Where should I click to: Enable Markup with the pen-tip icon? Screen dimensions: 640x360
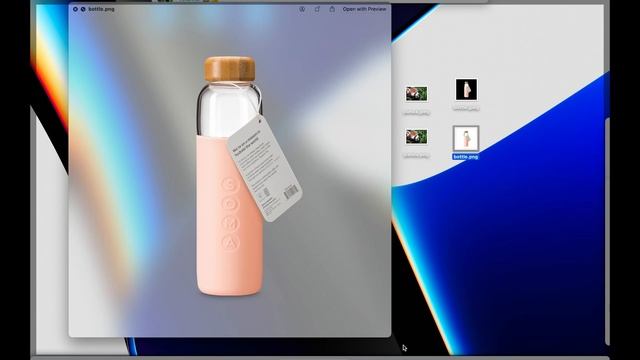pos(302,9)
